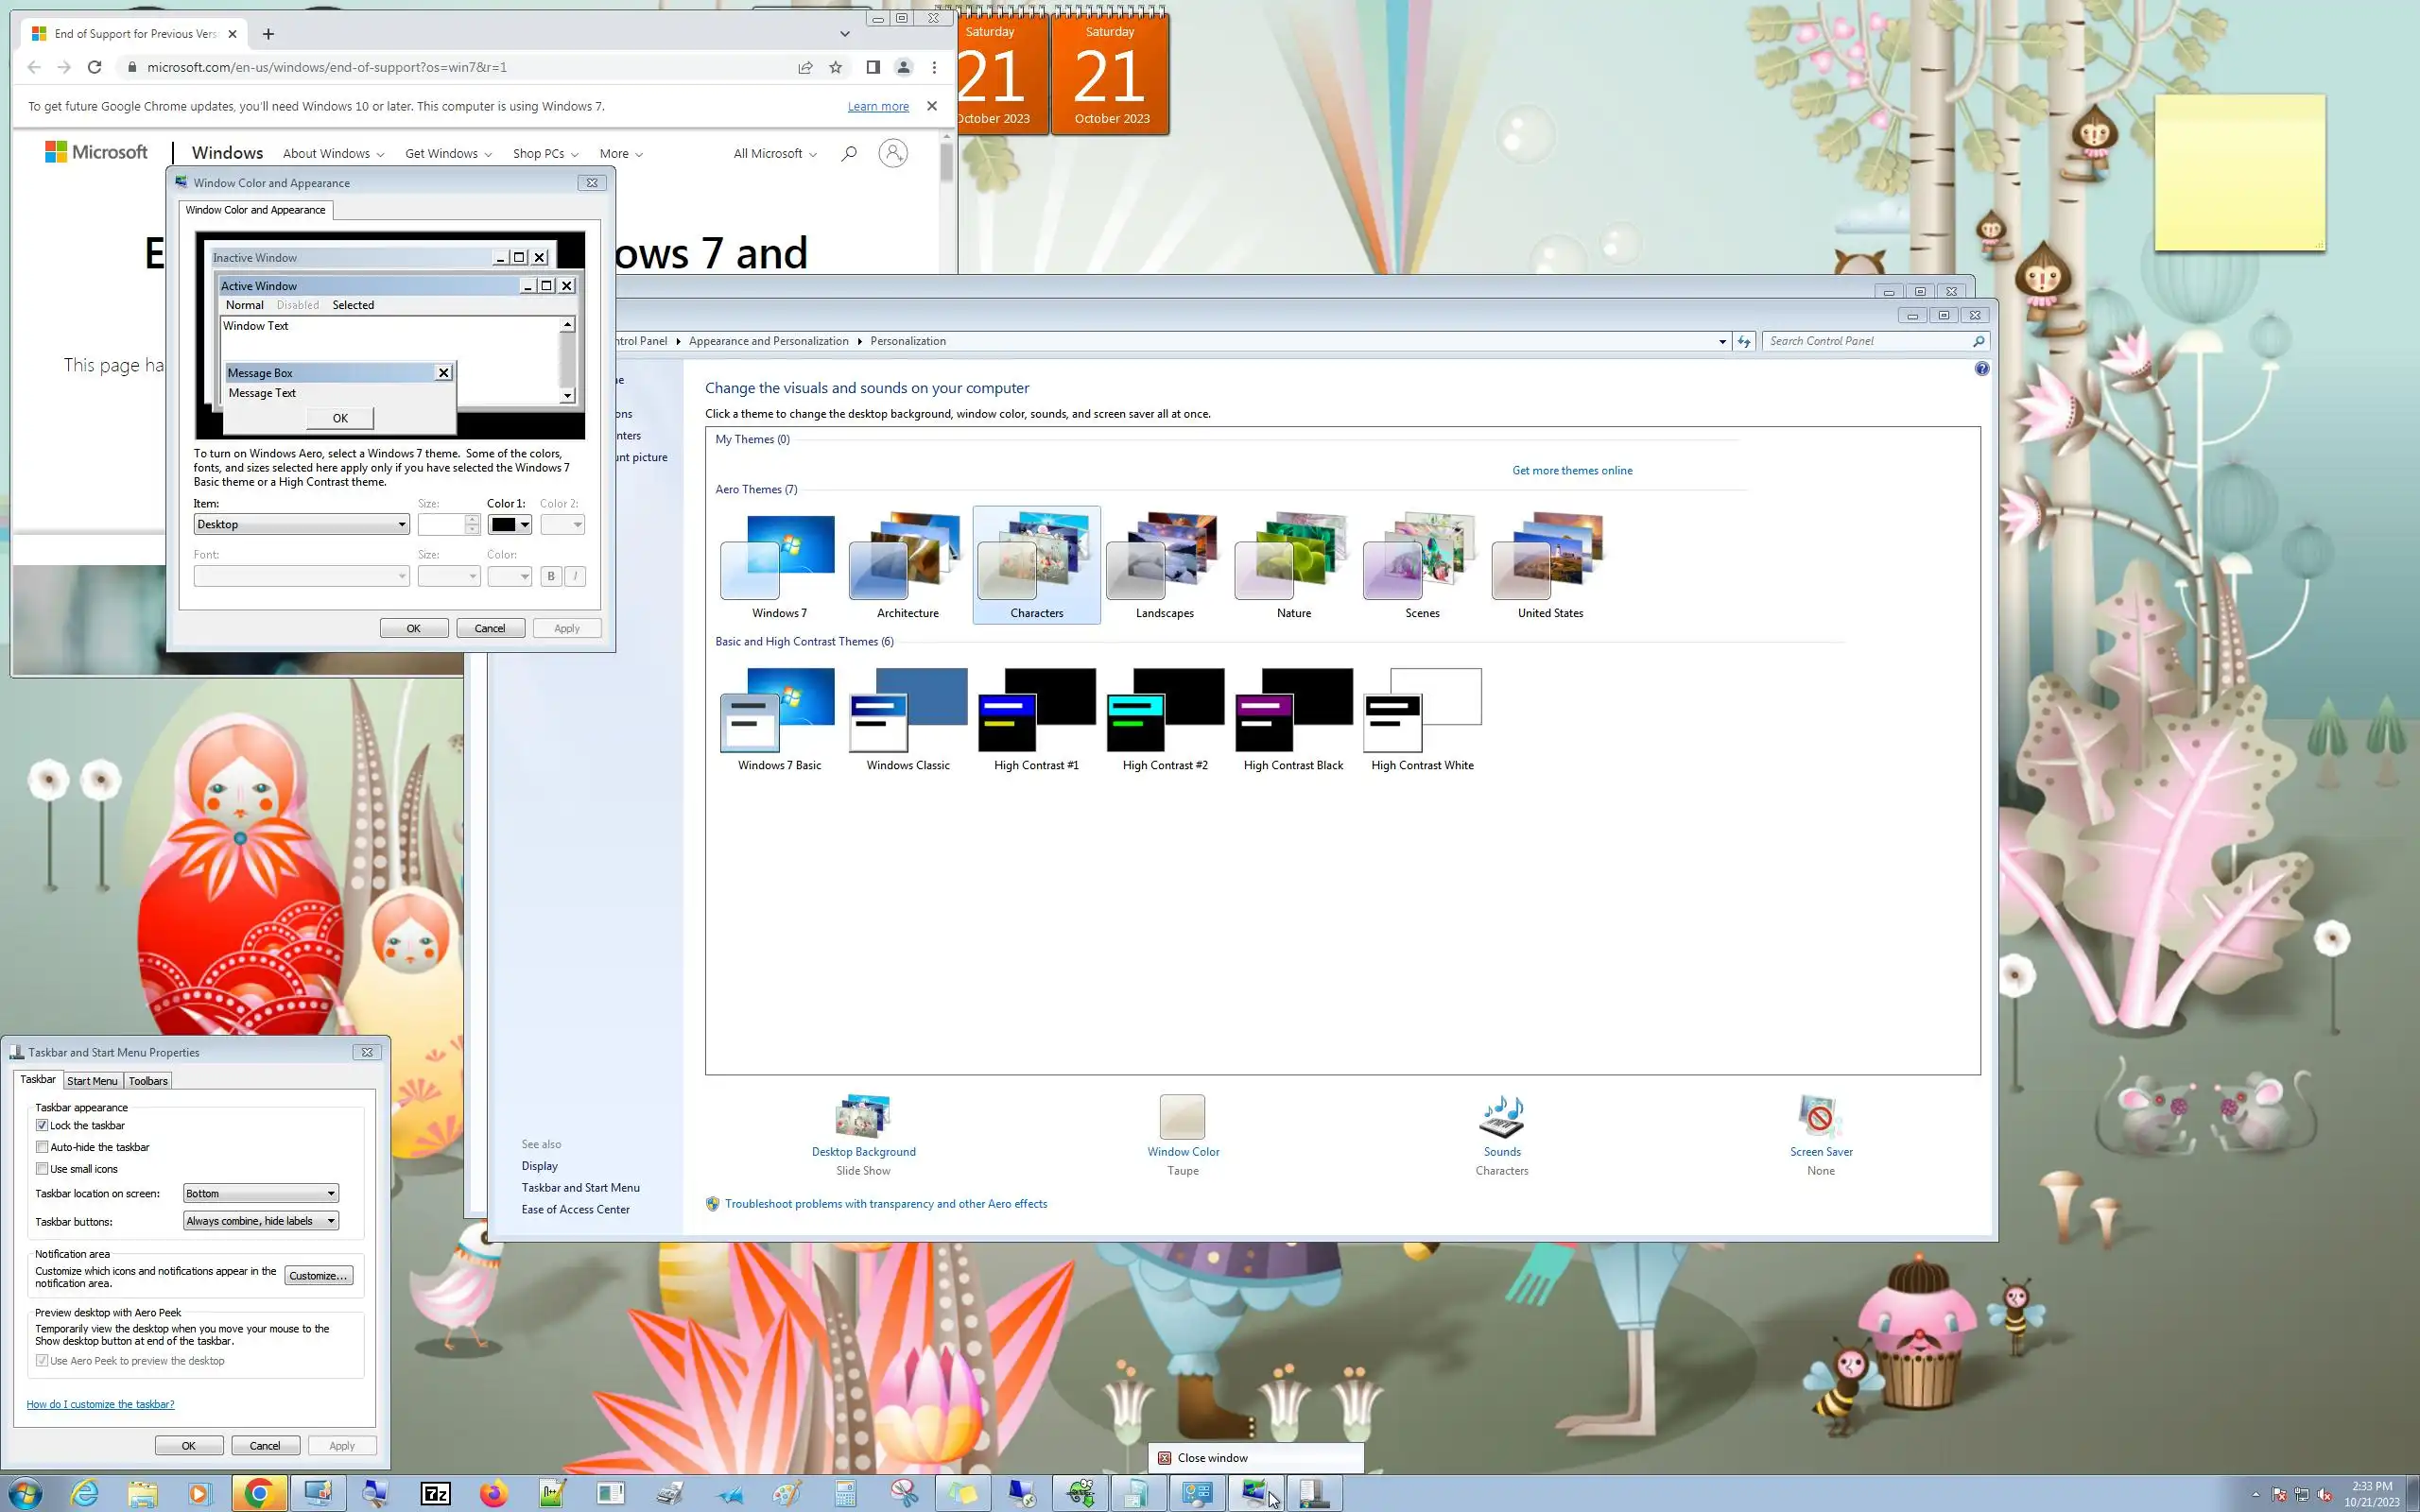The height and width of the screenshot is (1512, 2420).
Task: Bookmark this page with the star icon
Action: tap(836, 67)
